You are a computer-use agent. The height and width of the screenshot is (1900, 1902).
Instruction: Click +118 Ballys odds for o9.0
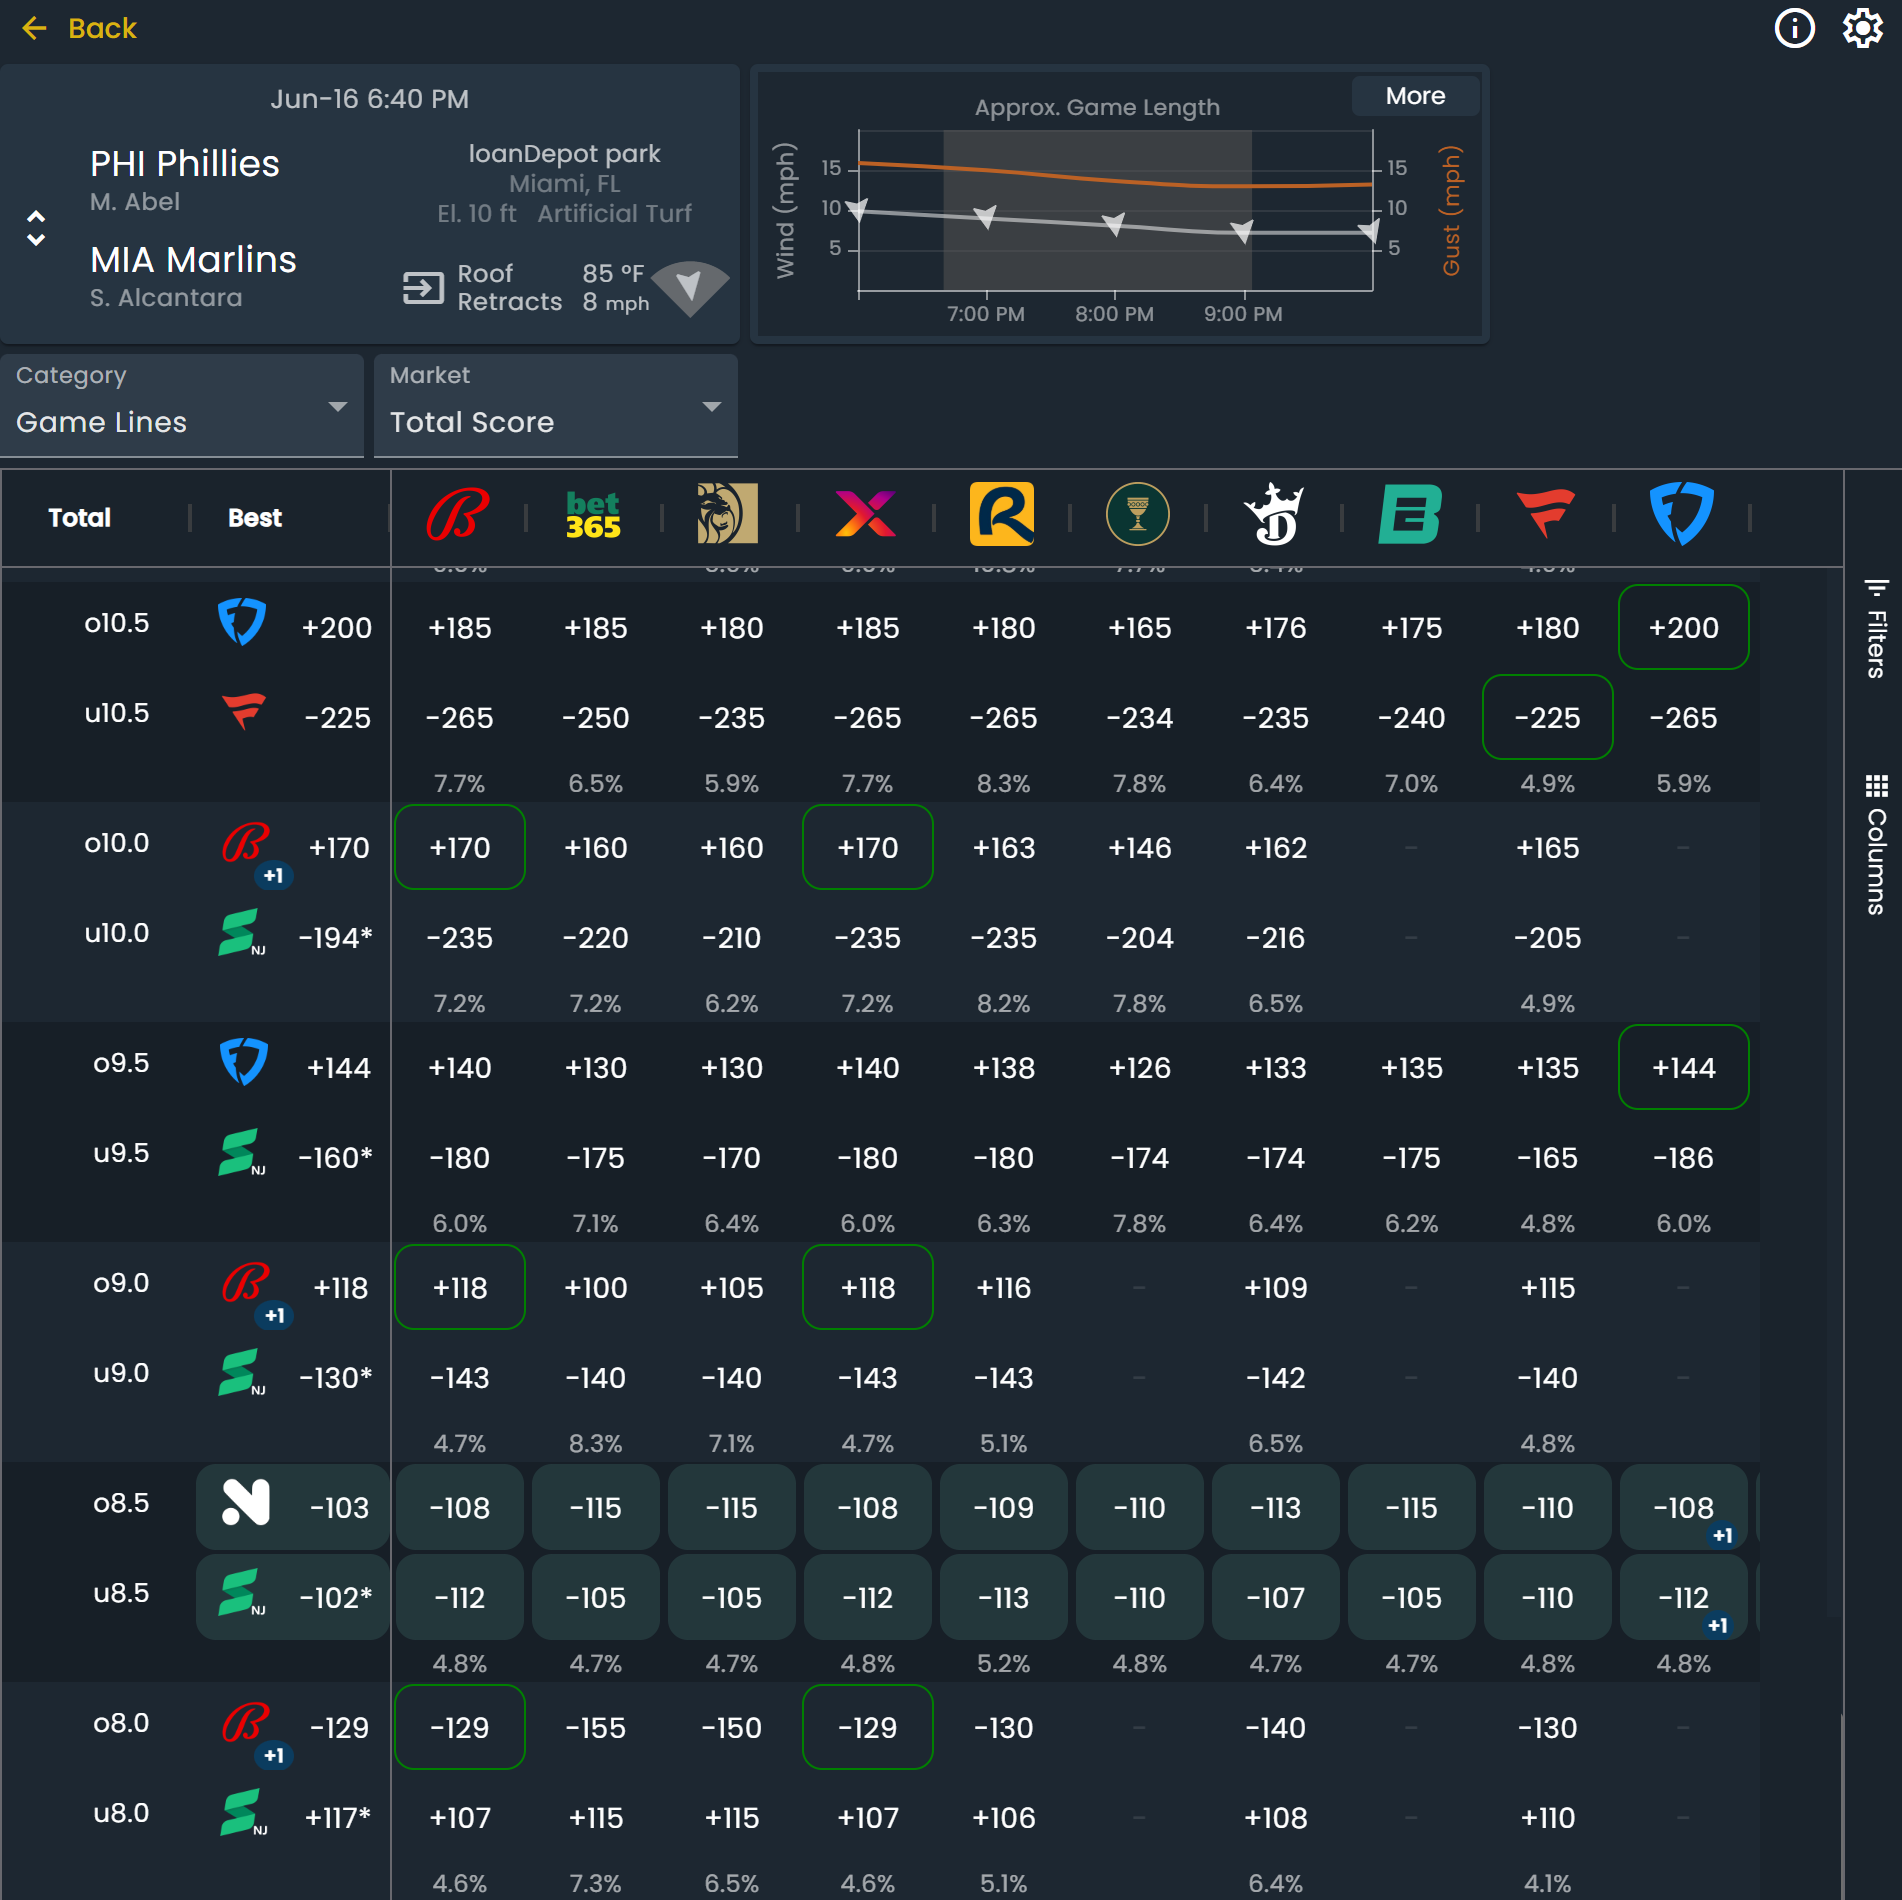click(459, 1288)
